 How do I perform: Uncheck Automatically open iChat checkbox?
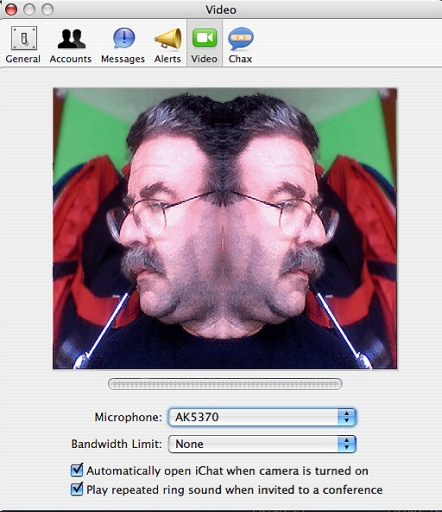(77, 470)
